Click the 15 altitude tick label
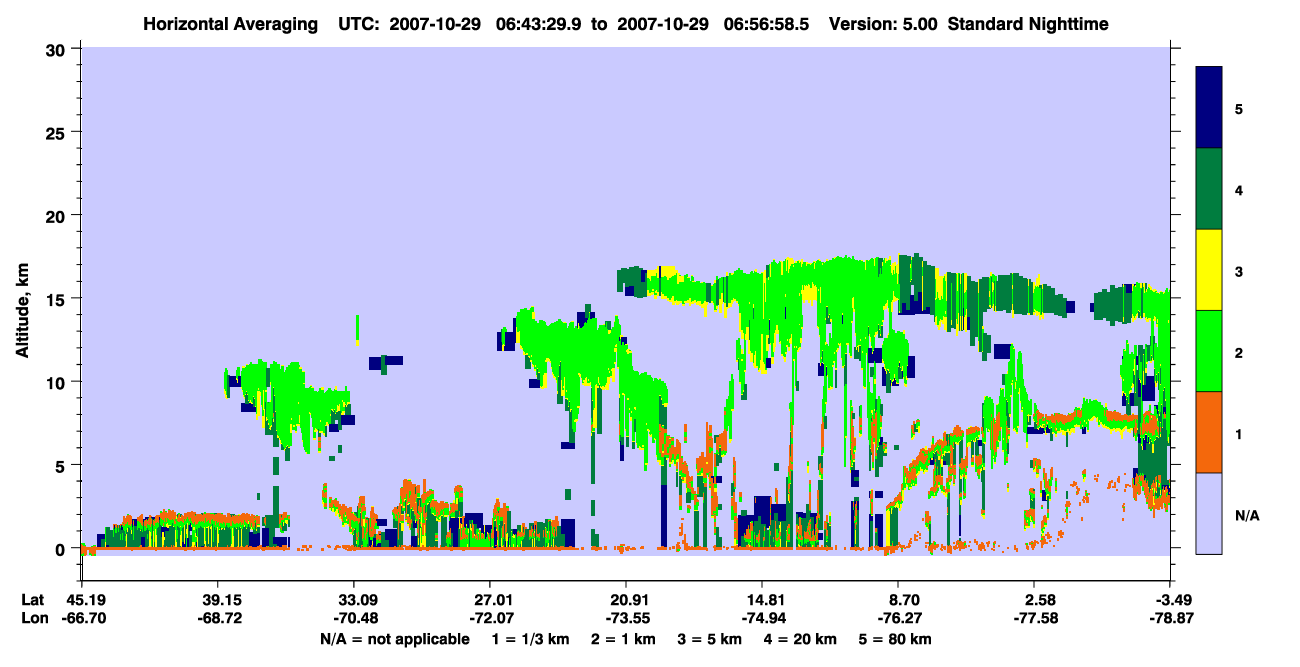The image size is (1300, 667). pos(58,299)
